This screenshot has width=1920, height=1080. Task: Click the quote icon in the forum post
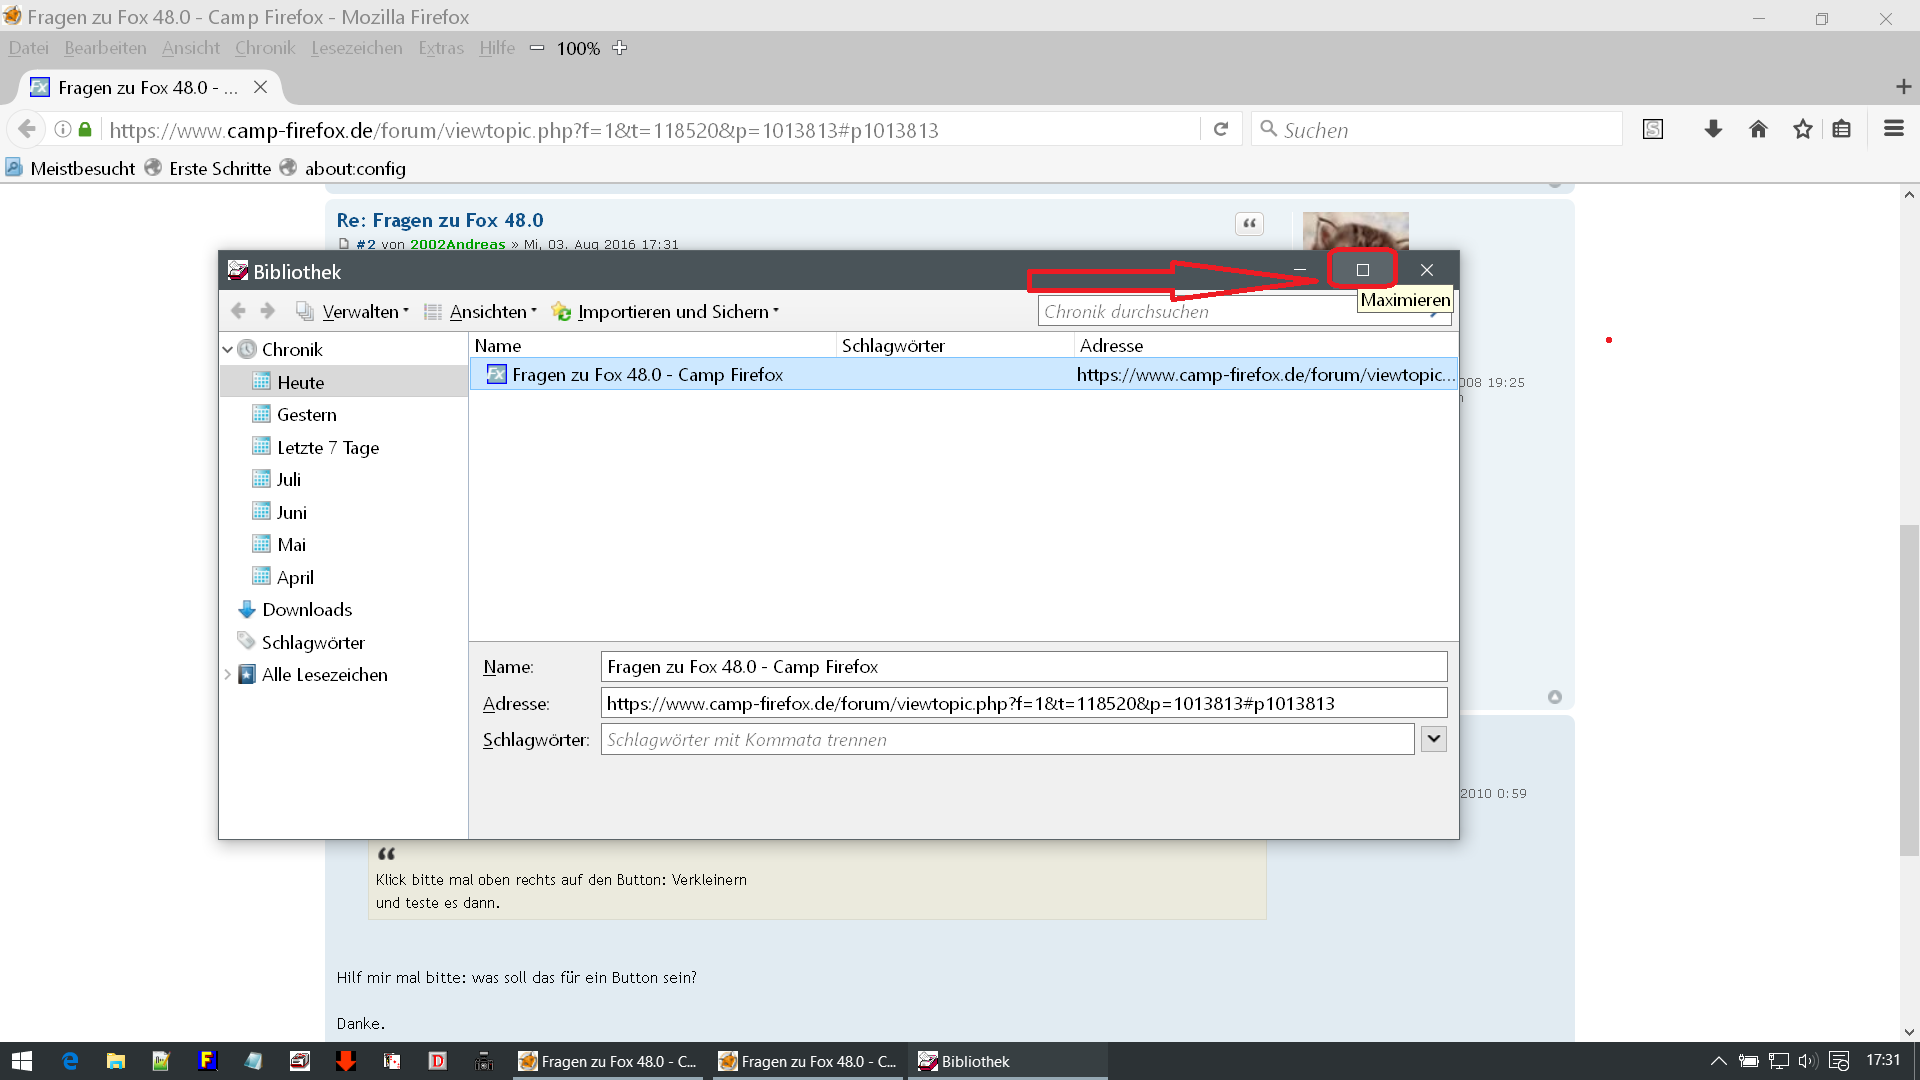point(1249,224)
